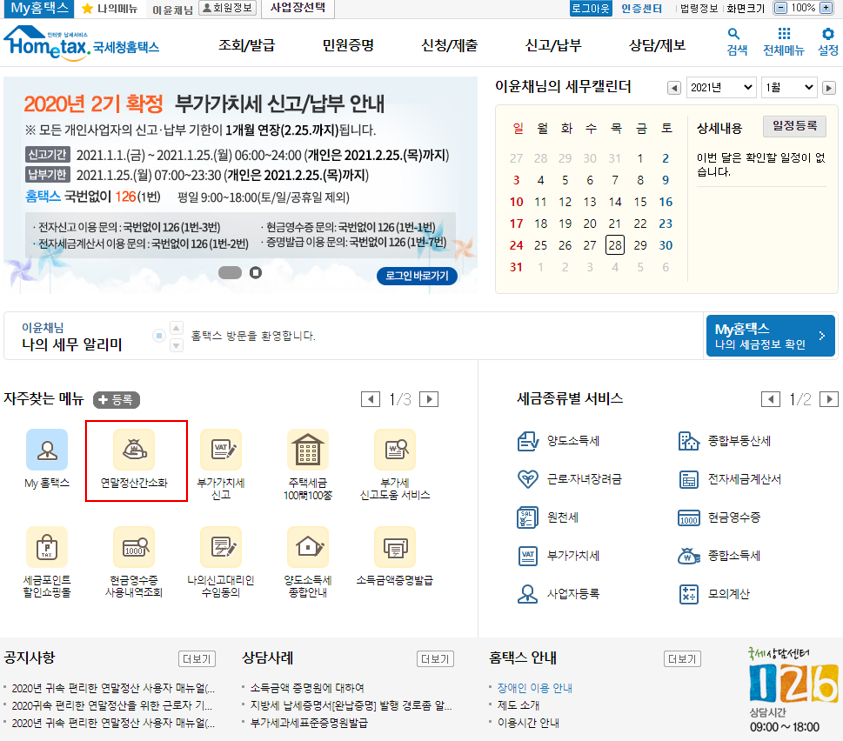
Task: Click 로그인바로가기 button
Action: coord(417,275)
